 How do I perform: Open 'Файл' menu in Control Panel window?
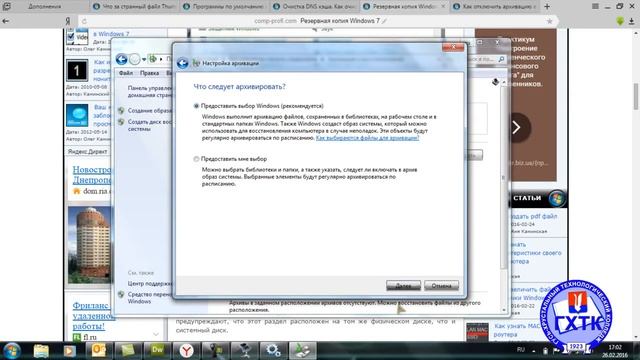[126, 73]
